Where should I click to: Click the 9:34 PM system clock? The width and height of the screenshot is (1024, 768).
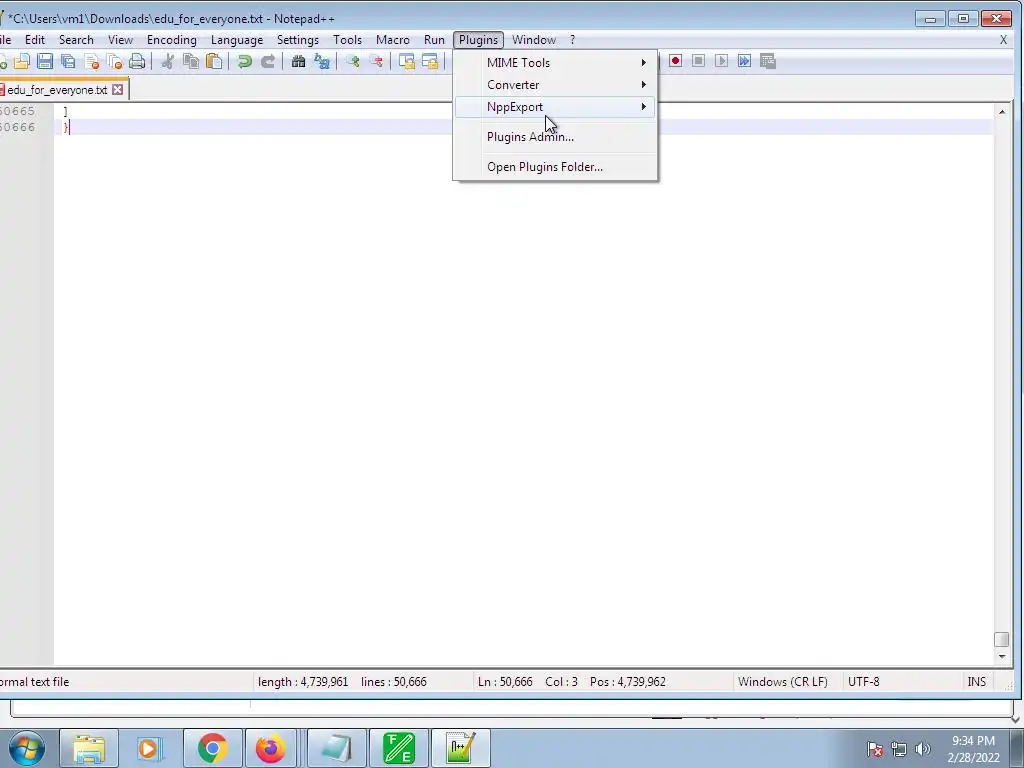(973, 741)
